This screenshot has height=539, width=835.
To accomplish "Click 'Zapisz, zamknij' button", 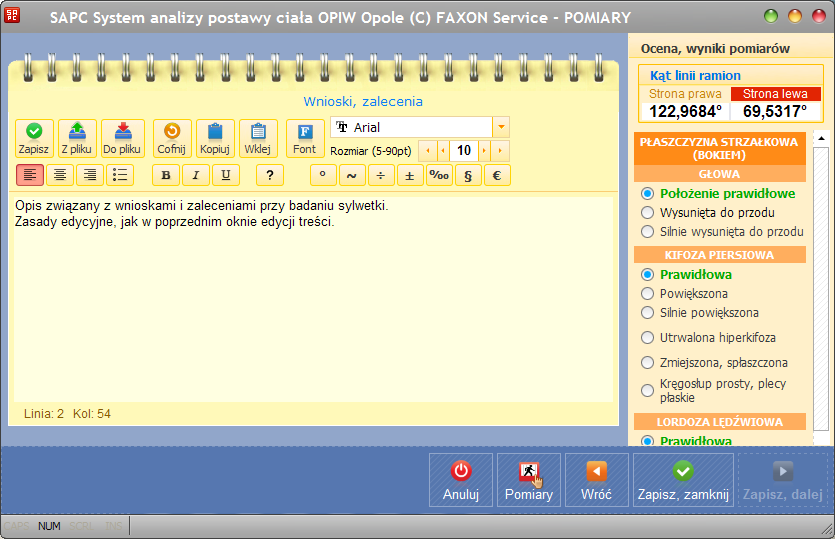I will pos(683,480).
